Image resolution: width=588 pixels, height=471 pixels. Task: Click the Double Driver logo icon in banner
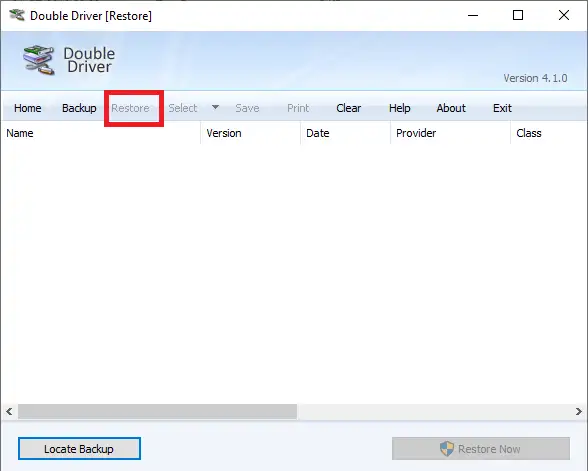pos(38,60)
